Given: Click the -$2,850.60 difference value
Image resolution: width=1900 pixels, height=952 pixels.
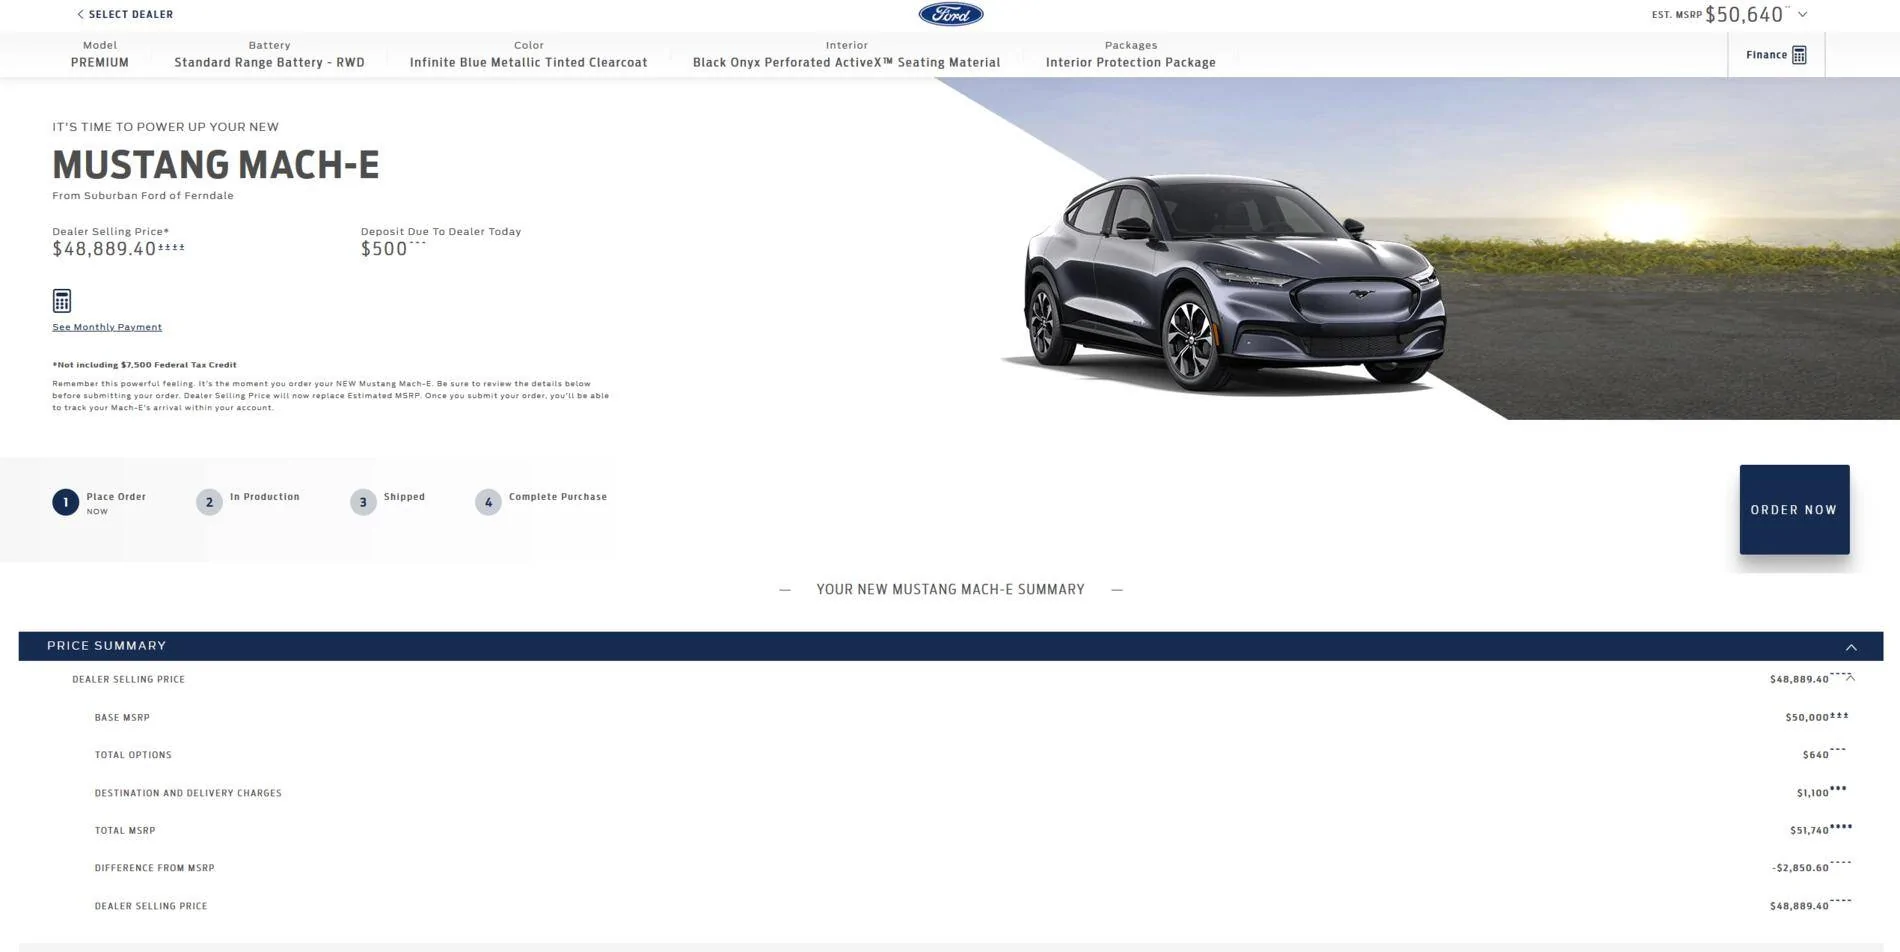Looking at the screenshot, I should pos(1801,868).
